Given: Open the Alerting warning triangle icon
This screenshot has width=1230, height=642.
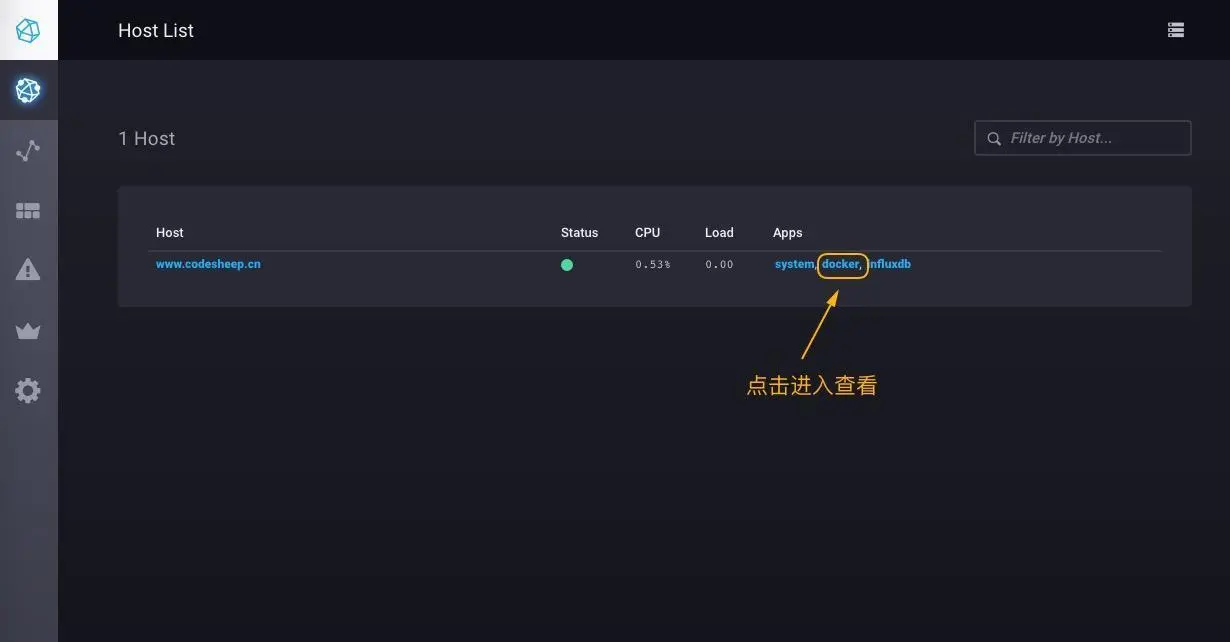Looking at the screenshot, I should [28, 269].
